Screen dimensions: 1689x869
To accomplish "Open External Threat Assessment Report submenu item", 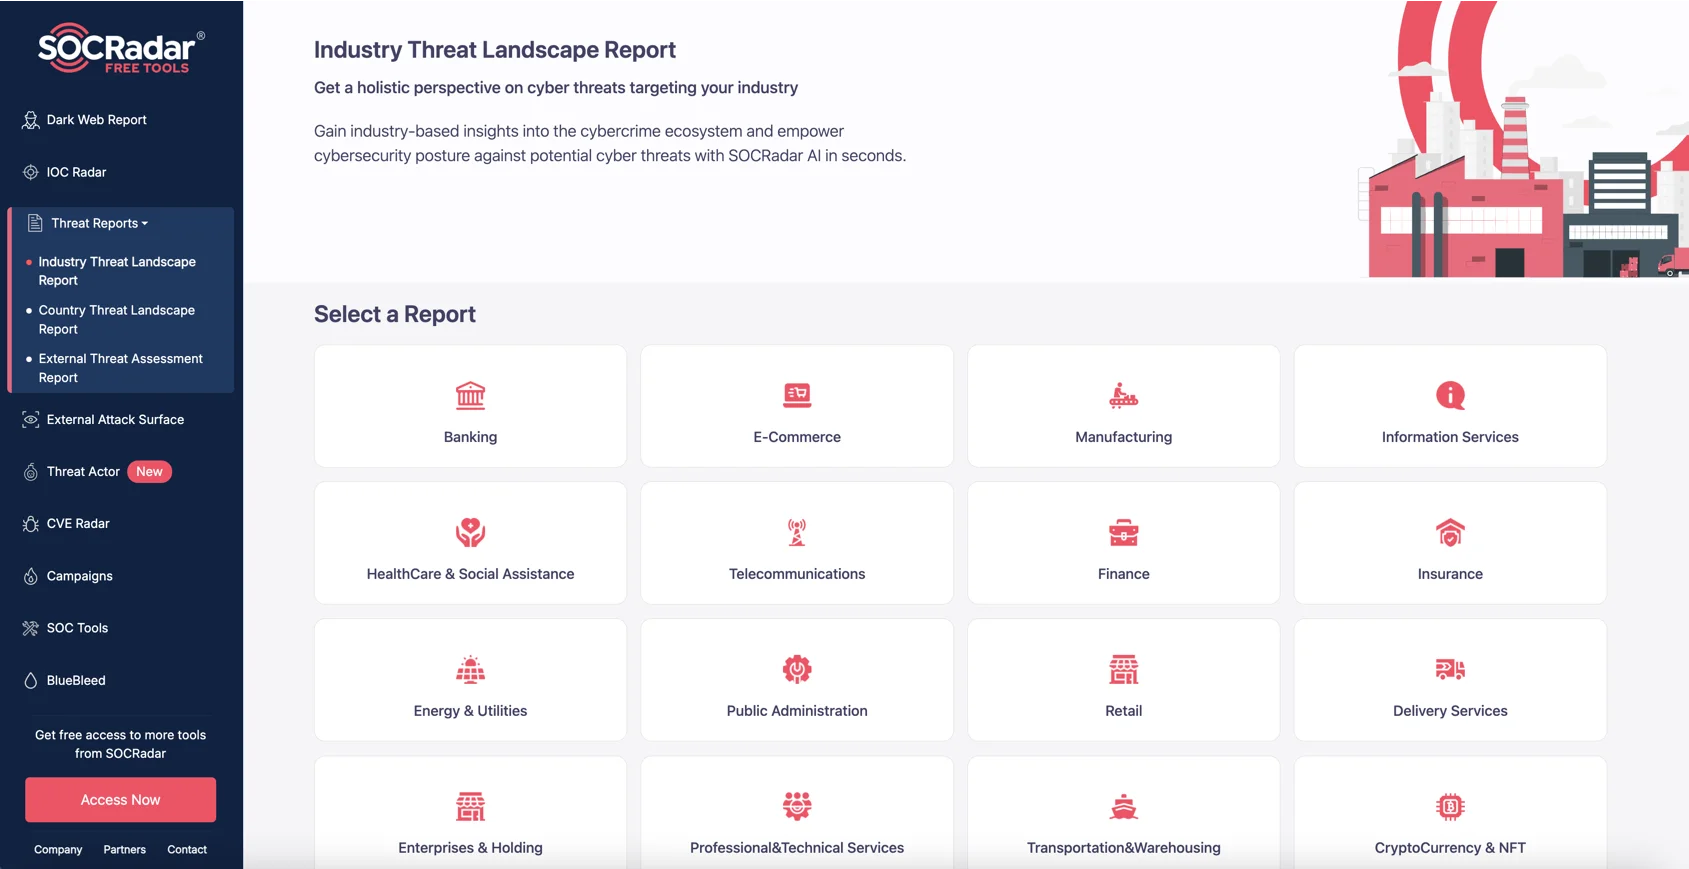I will 120,368.
